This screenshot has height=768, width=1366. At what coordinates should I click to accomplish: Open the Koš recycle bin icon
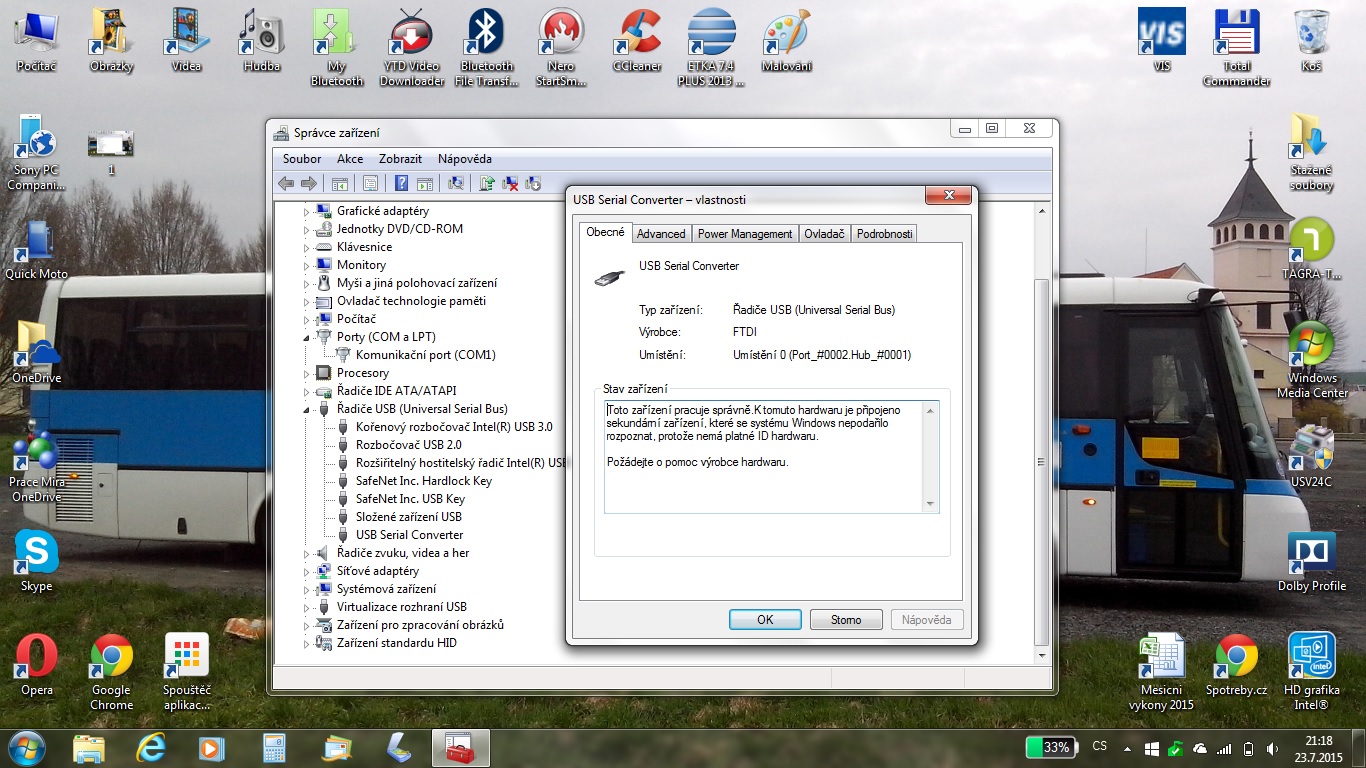[x=1312, y=40]
